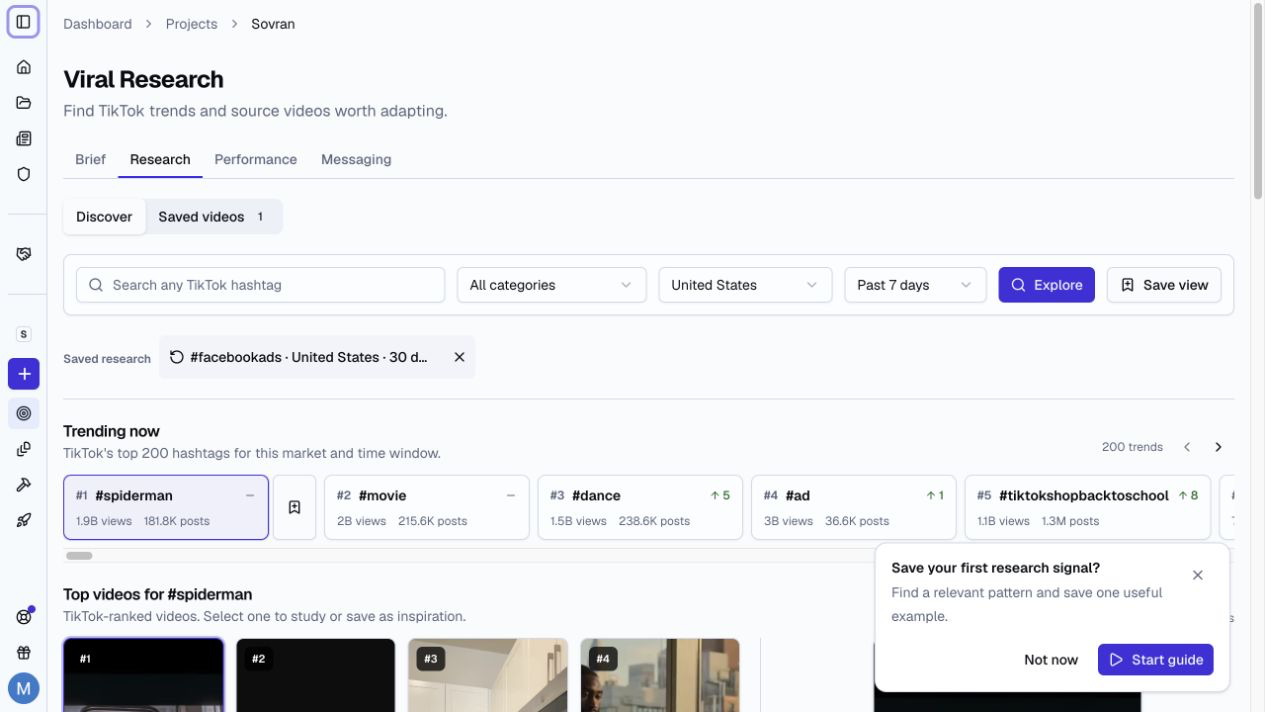This screenshot has height=712, width=1265.
Task: Open the #4 ranked video thumbnail
Action: coord(660,675)
